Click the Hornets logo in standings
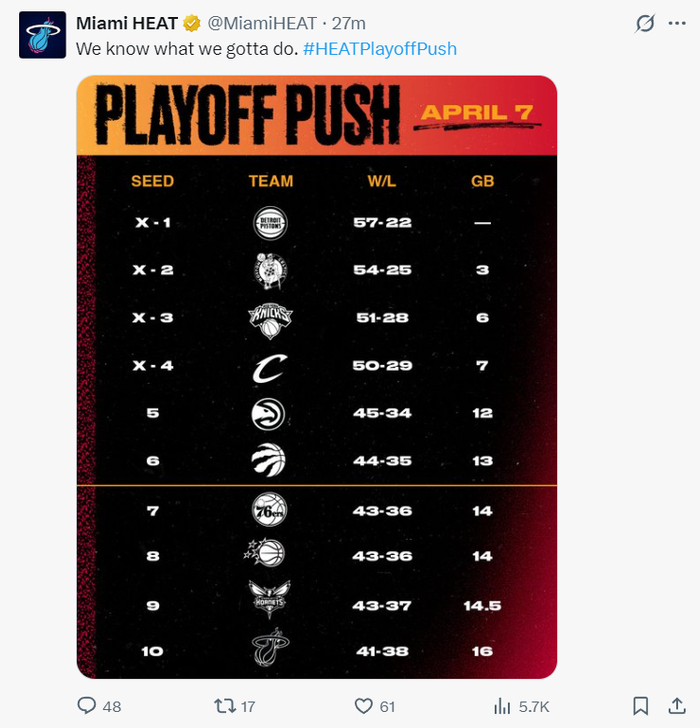The width and height of the screenshot is (700, 728). pos(270,600)
